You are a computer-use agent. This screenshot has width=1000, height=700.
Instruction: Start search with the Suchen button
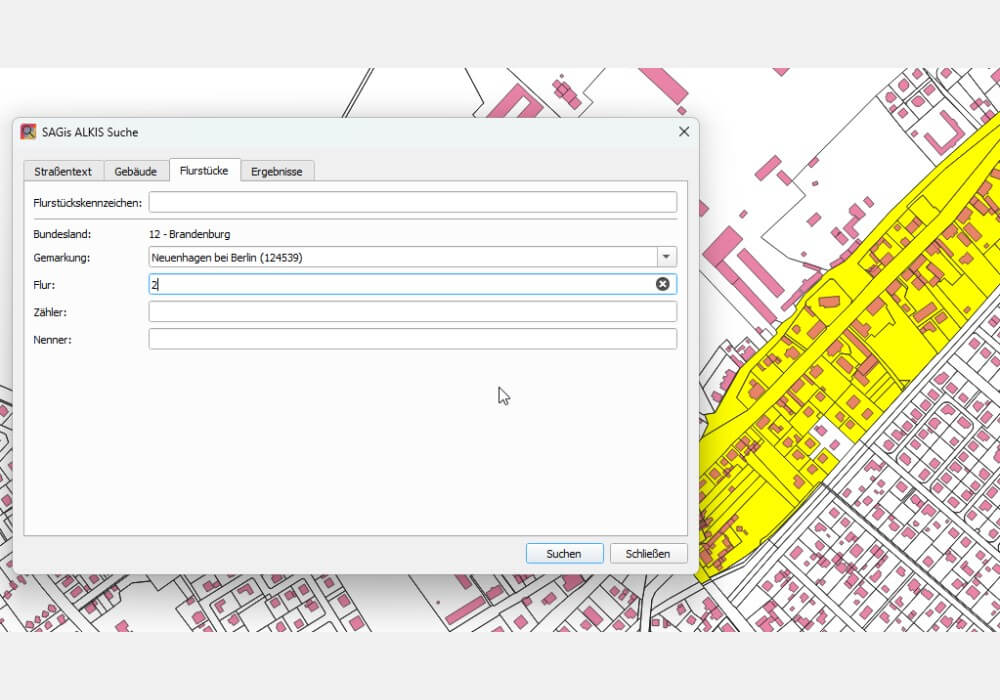pos(564,553)
